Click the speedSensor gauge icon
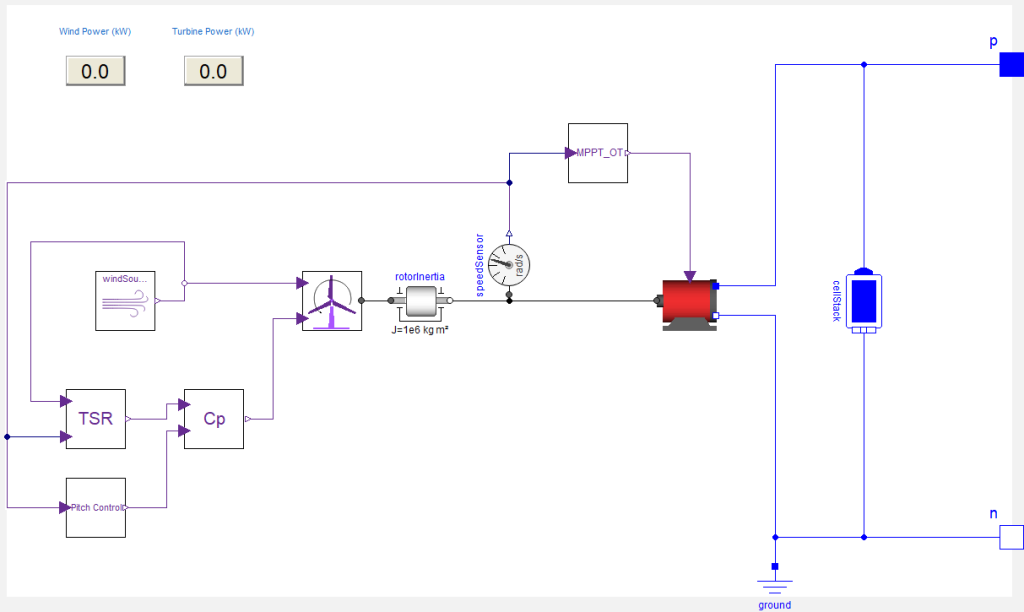Screen dimensions: 1024x612 (509, 265)
